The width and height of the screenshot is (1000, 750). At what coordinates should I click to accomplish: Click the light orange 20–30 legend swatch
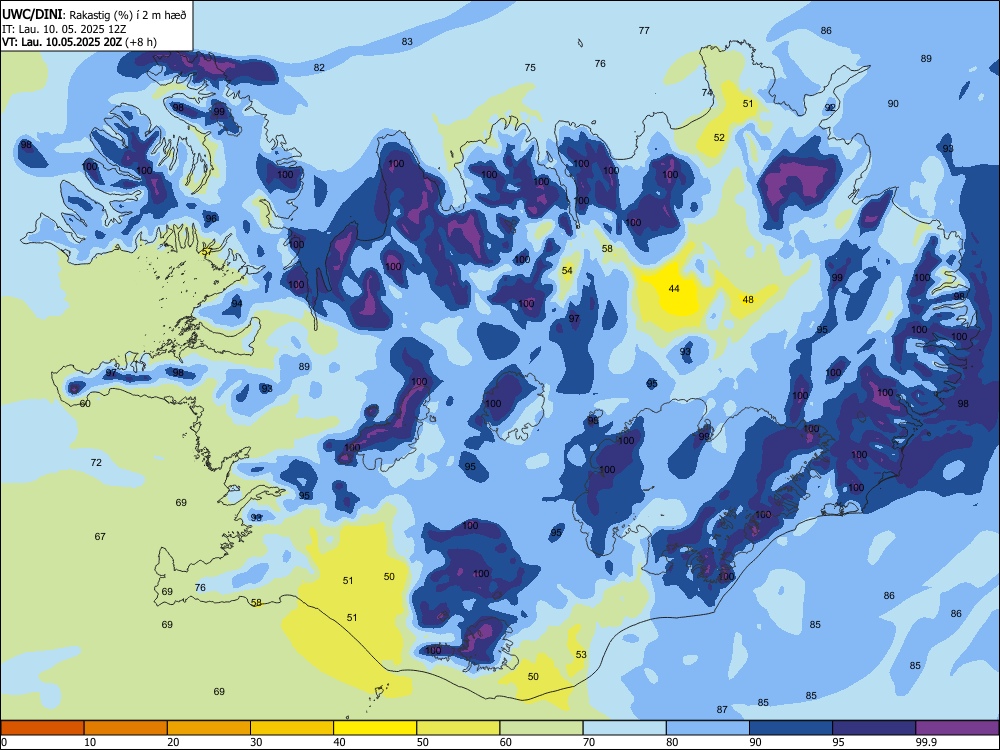209,728
